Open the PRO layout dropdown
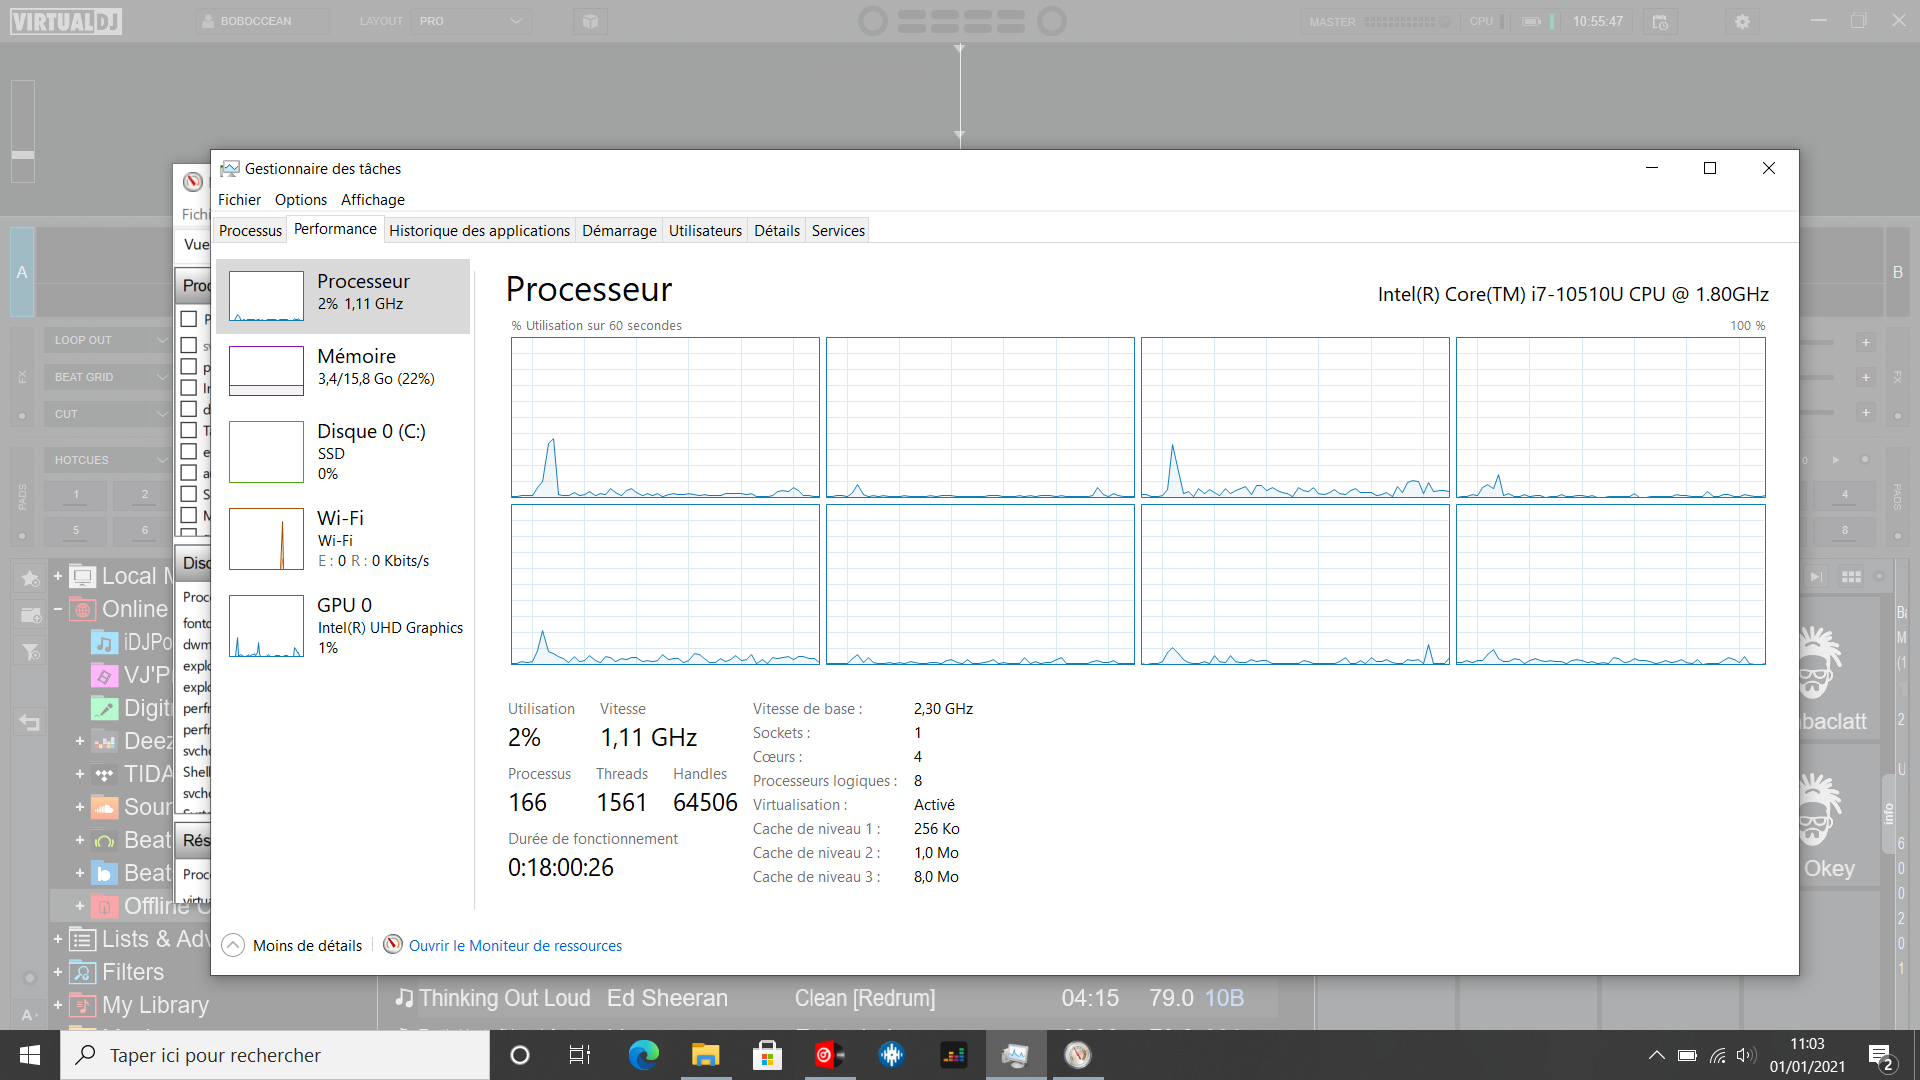This screenshot has height=1080, width=1920. pyautogui.click(x=471, y=21)
